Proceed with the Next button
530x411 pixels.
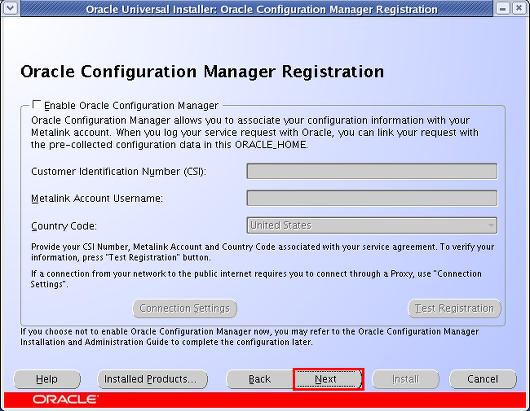pos(328,379)
